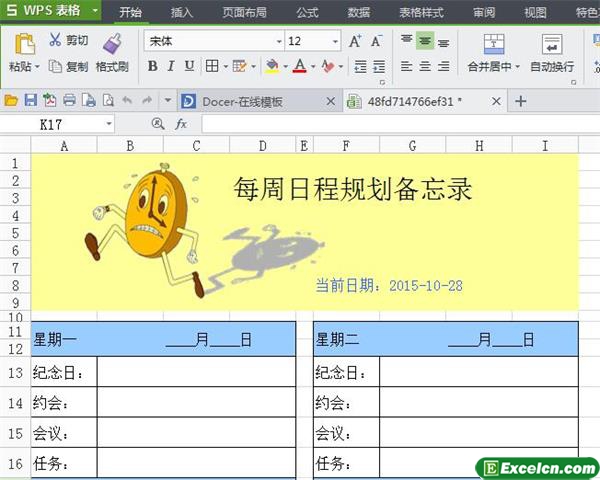Open the font size 12 dropdown
Image resolution: width=600 pixels, height=480 pixels.
pos(335,41)
